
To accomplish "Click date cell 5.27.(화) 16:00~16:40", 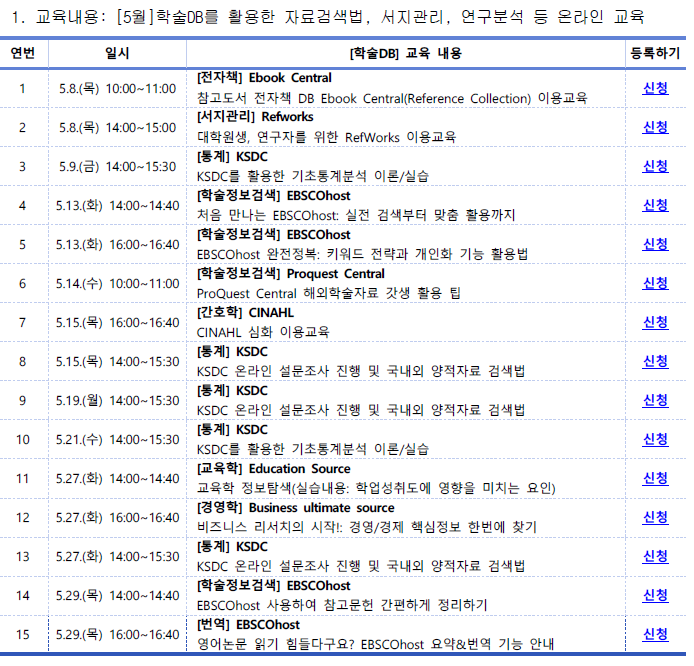I will tap(117, 517).
